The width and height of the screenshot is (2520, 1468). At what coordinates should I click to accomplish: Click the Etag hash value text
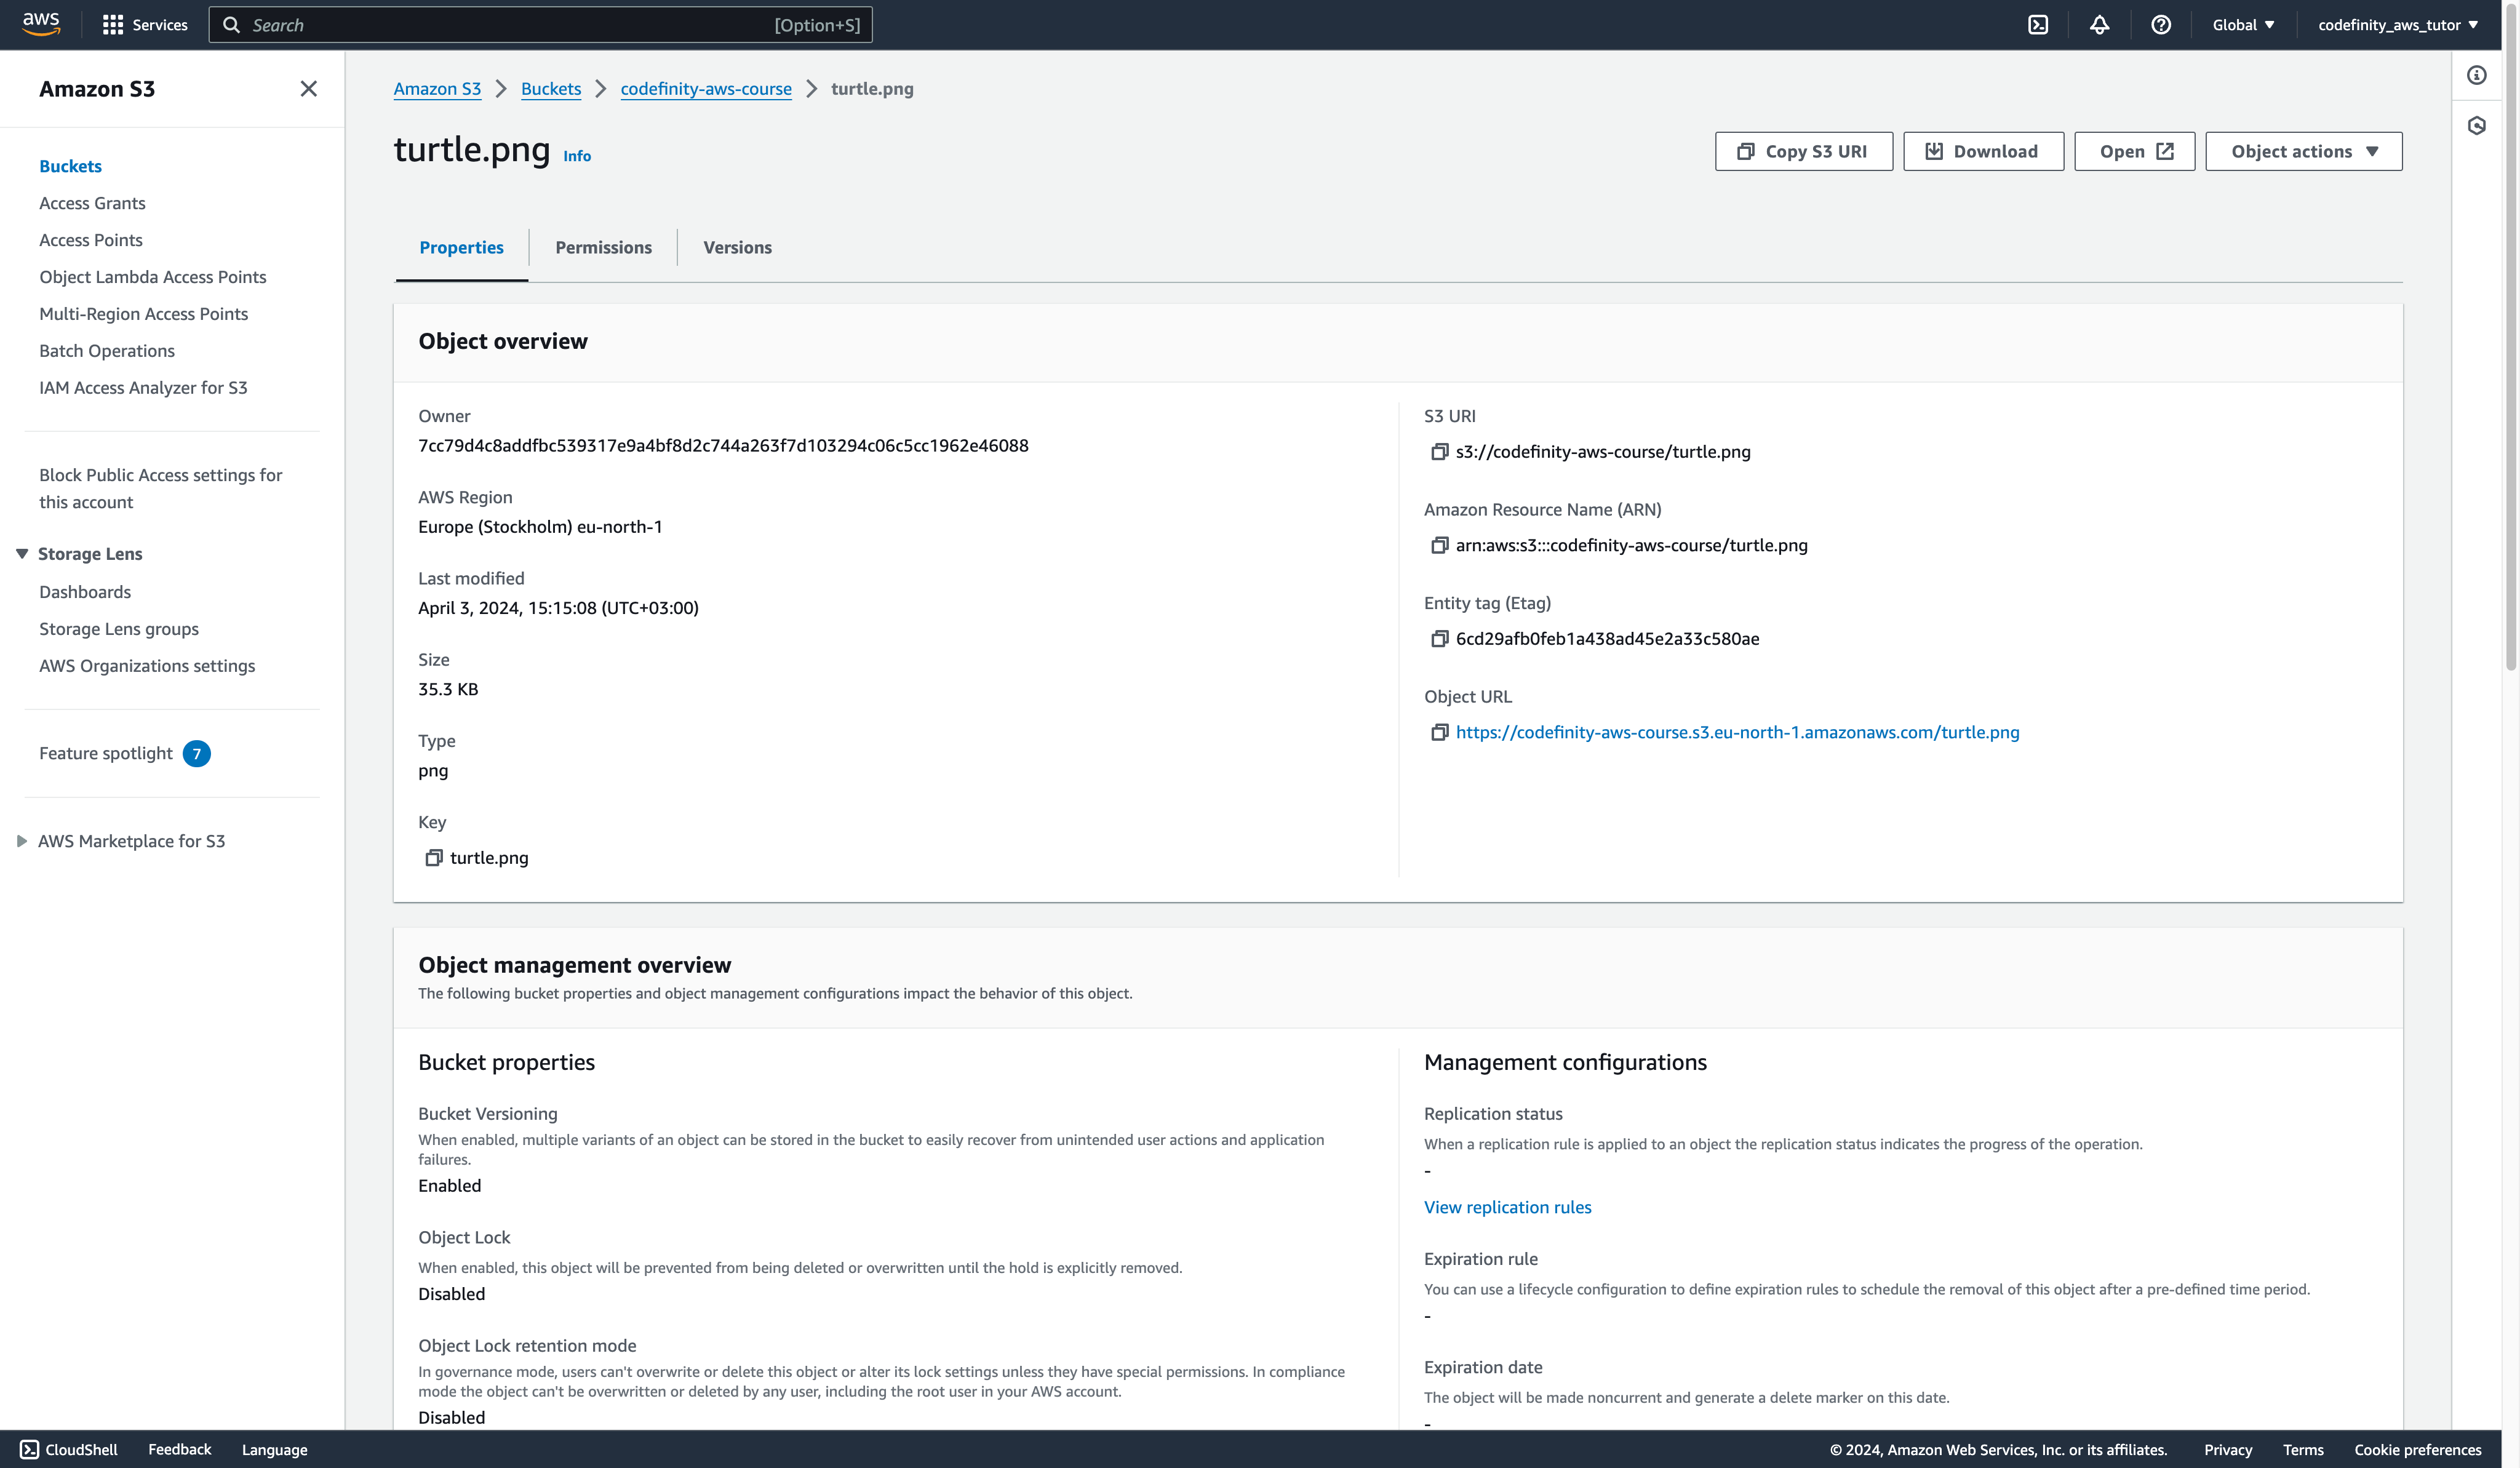click(1606, 639)
